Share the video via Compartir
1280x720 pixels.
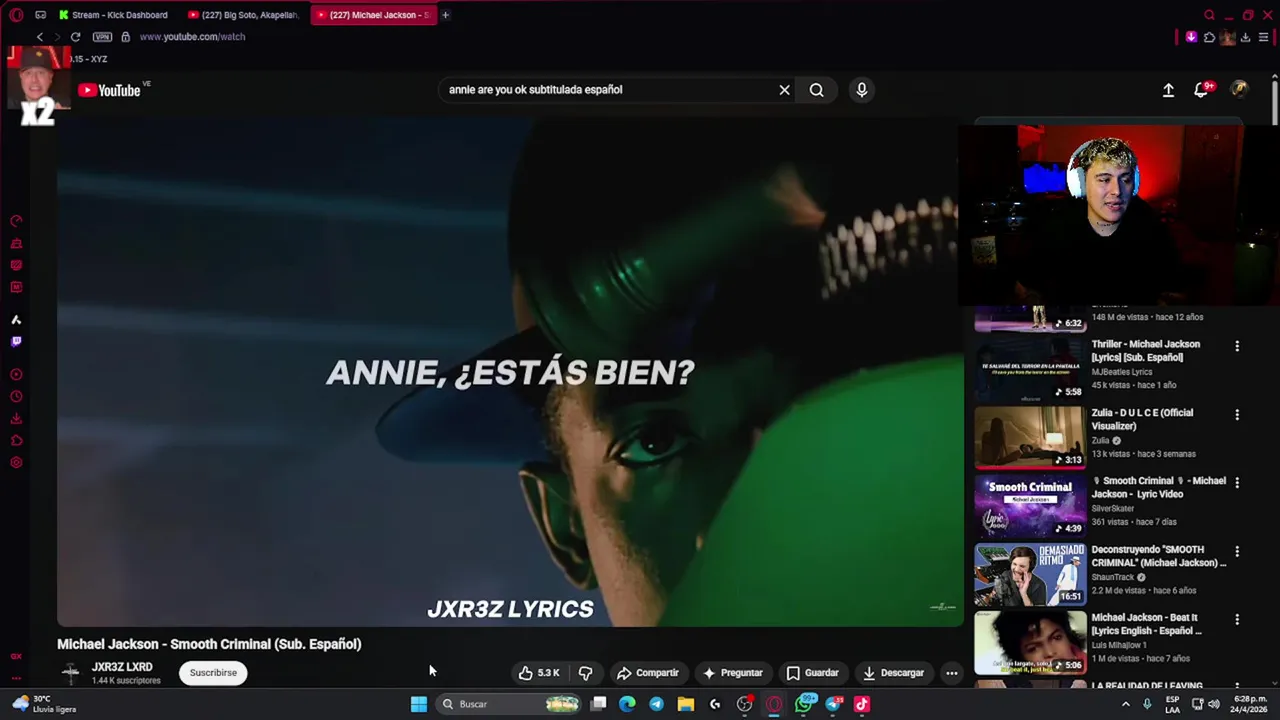647,673
